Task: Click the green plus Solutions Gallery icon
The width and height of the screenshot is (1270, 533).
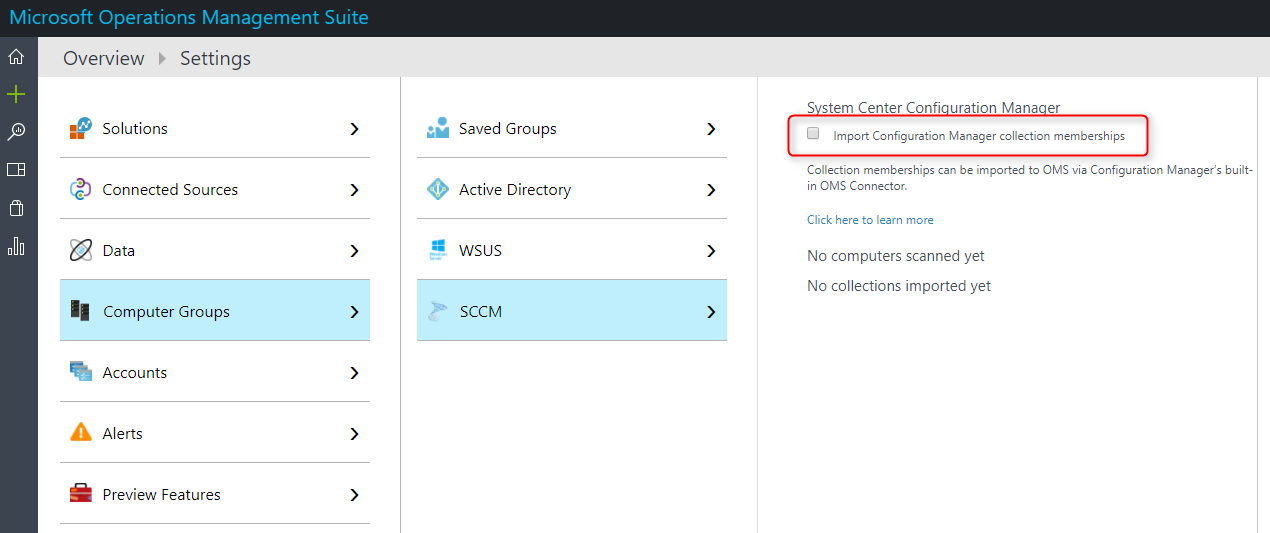Action: 16,94
